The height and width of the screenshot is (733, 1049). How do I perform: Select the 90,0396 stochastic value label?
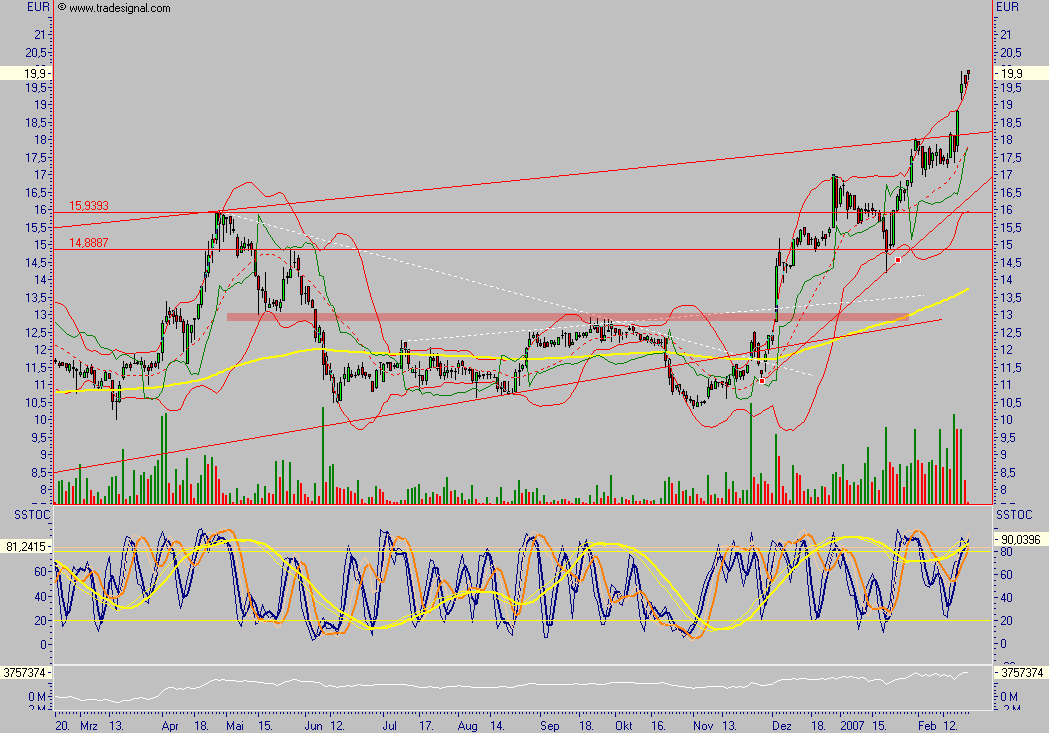pyautogui.click(x=1020, y=538)
